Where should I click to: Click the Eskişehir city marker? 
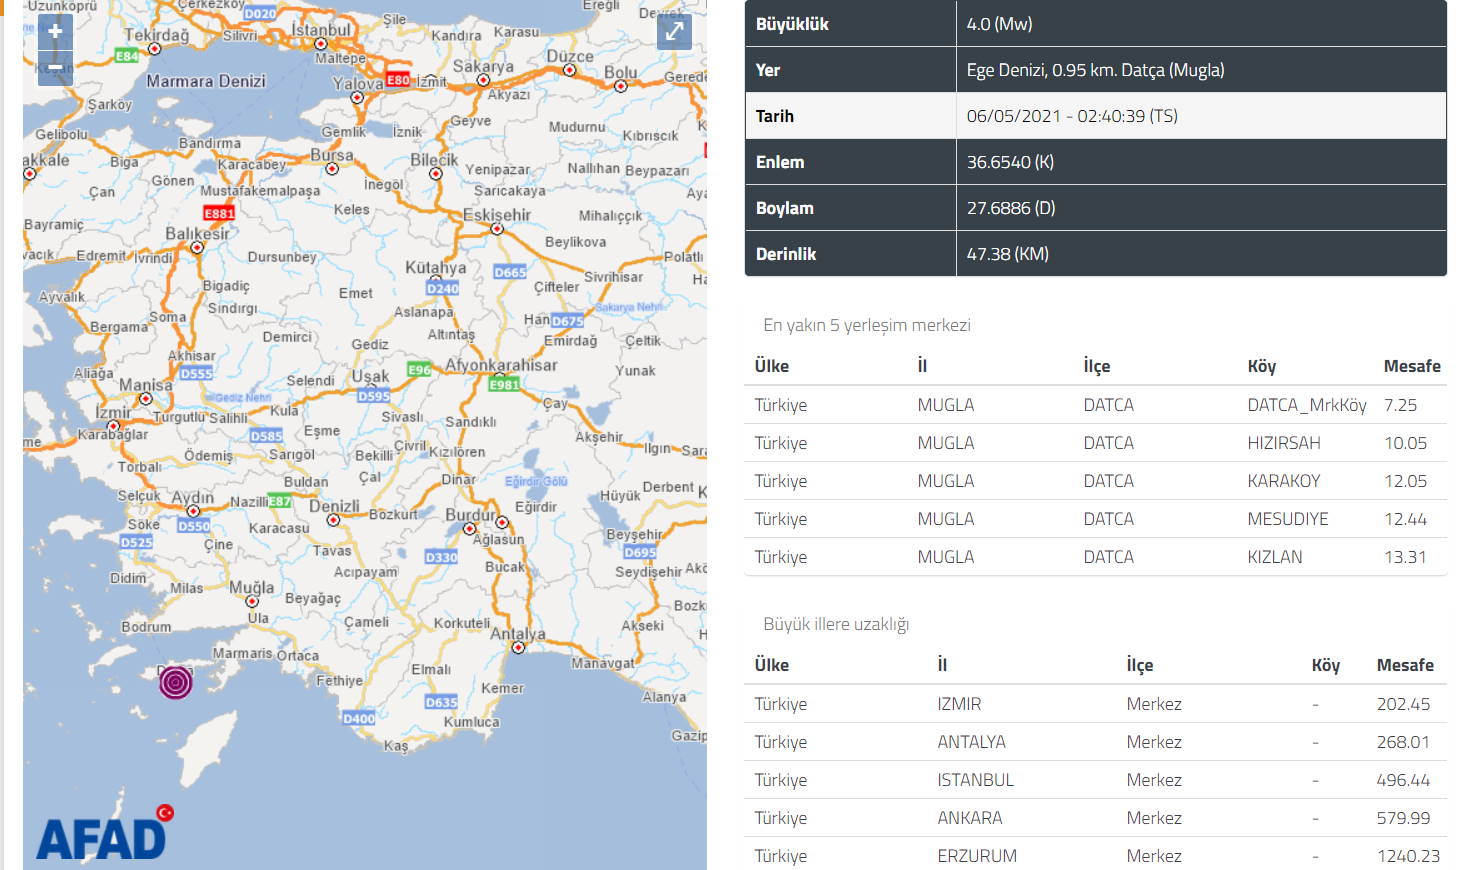click(497, 229)
